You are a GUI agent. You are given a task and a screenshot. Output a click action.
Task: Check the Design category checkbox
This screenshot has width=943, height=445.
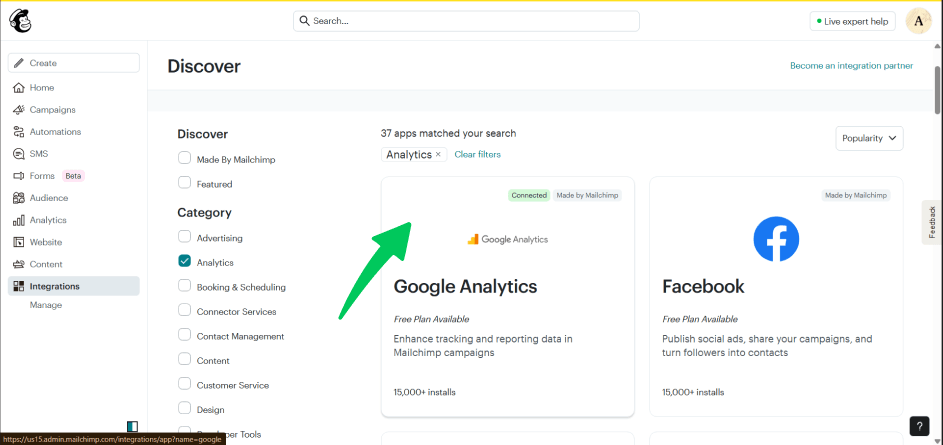pos(185,408)
